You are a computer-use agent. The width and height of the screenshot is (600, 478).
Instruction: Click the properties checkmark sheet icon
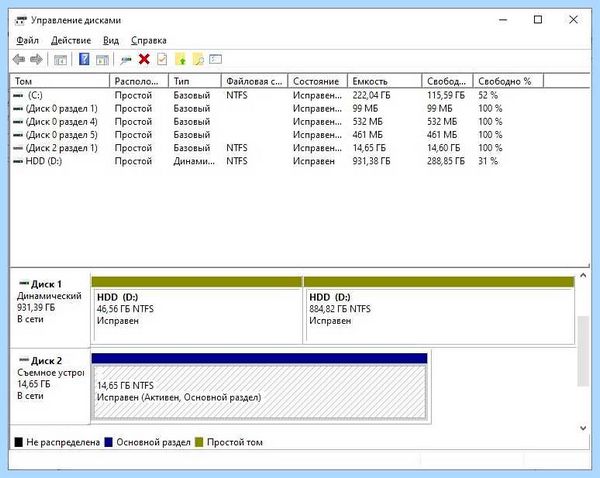162,59
